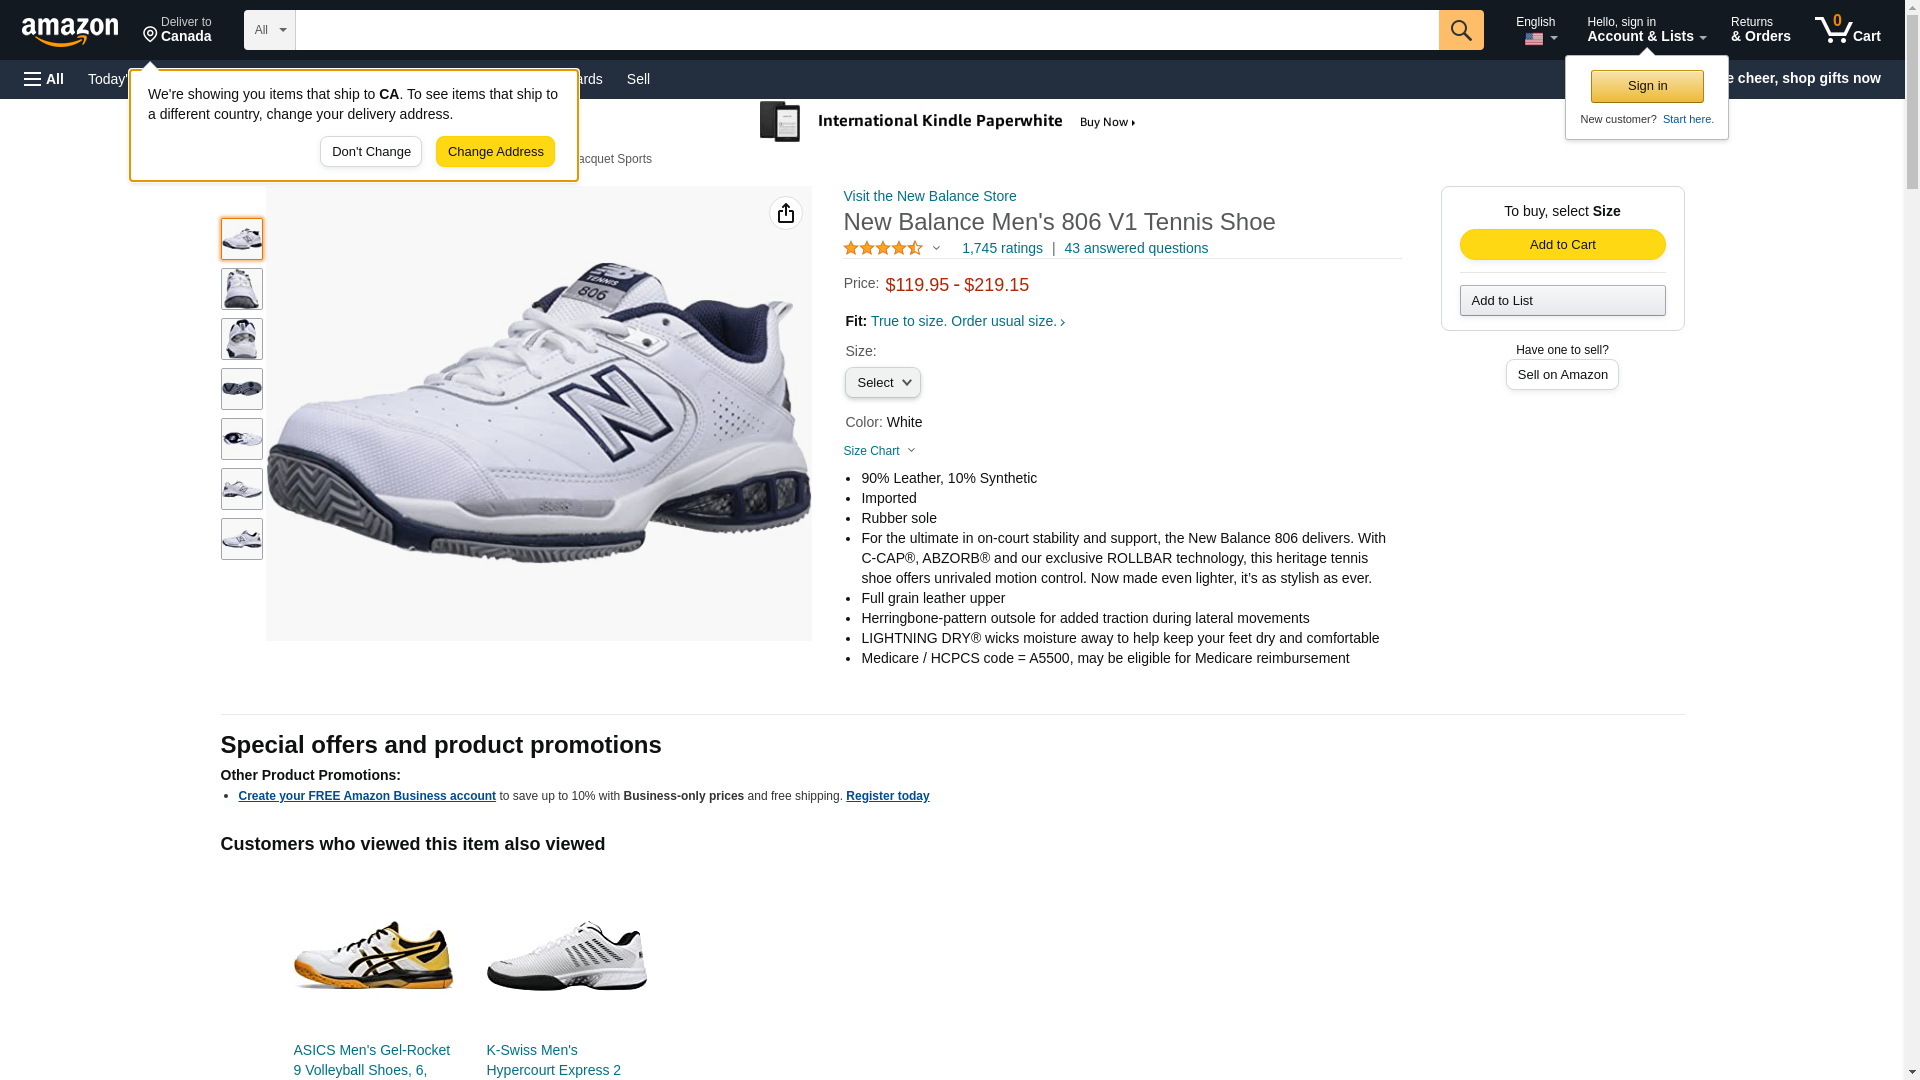Click the Change Address button

[495, 152]
